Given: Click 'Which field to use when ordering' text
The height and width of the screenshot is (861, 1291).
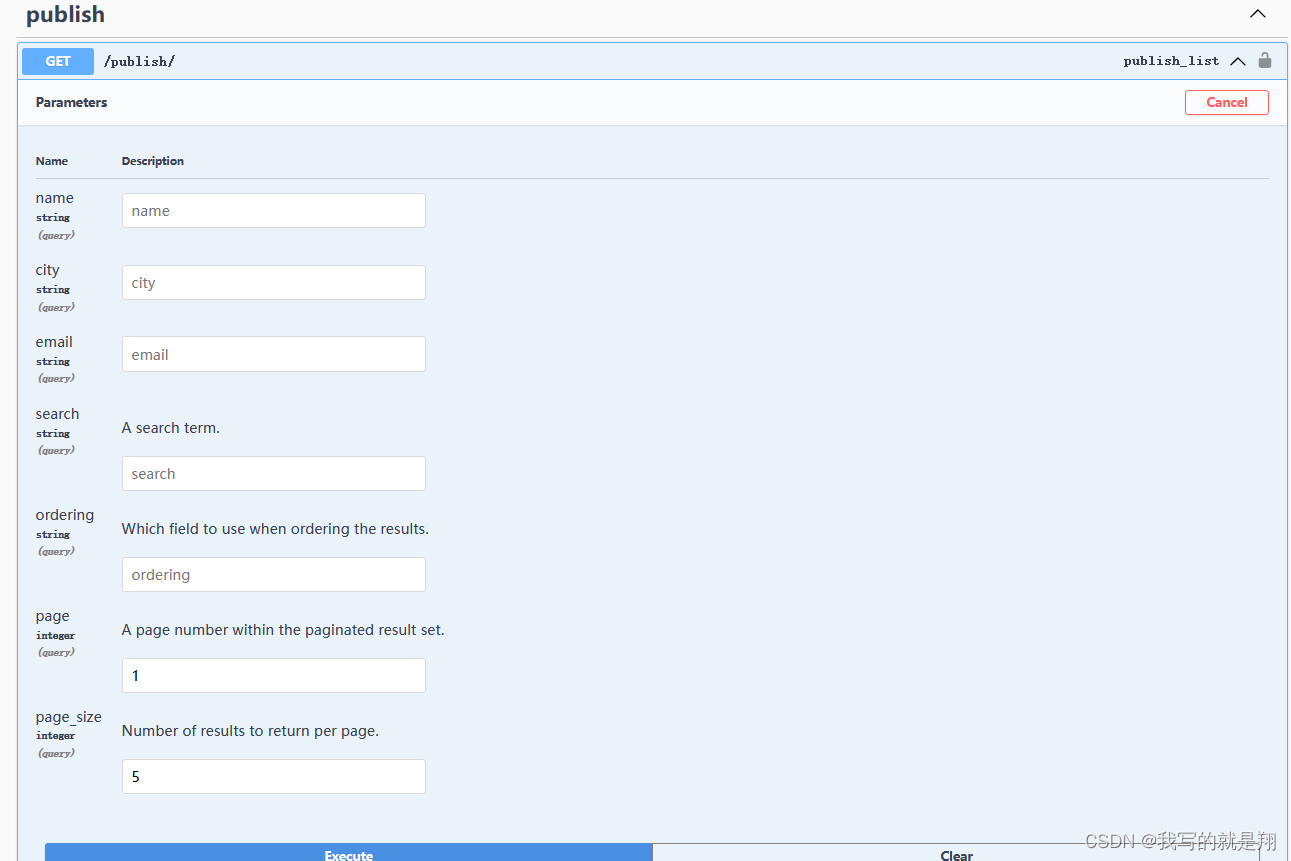Looking at the screenshot, I should click(275, 529).
